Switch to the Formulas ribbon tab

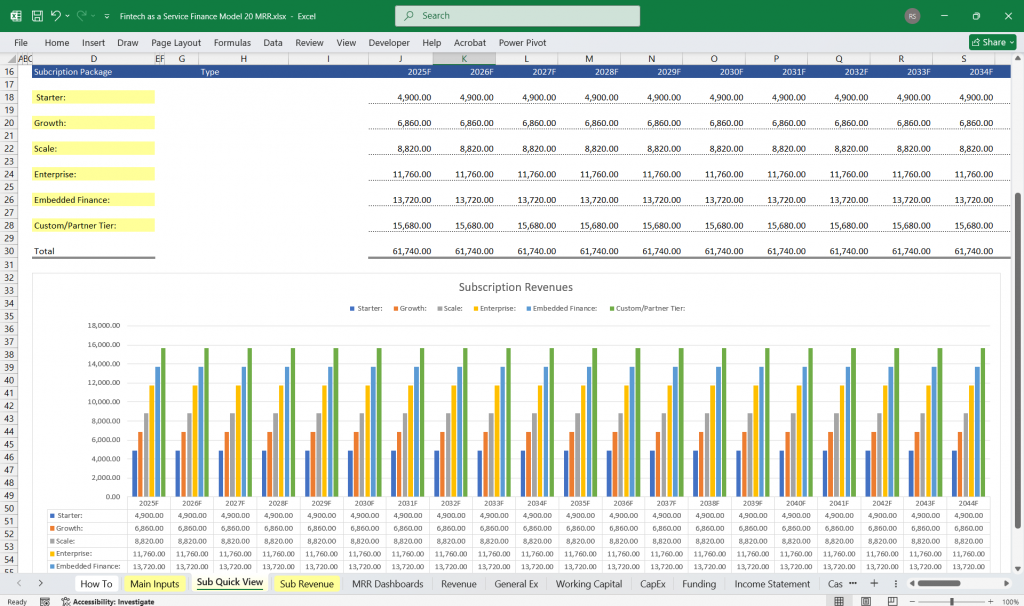(231, 42)
